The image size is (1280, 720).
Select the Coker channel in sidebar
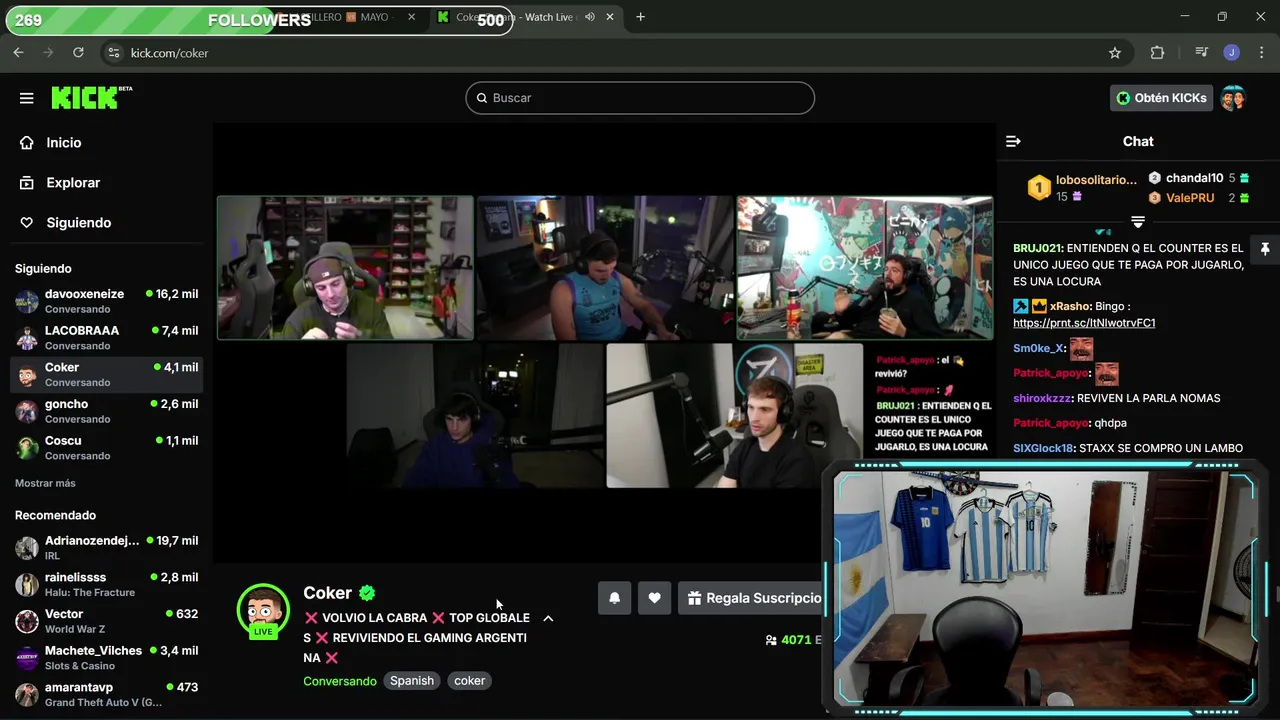coord(107,375)
